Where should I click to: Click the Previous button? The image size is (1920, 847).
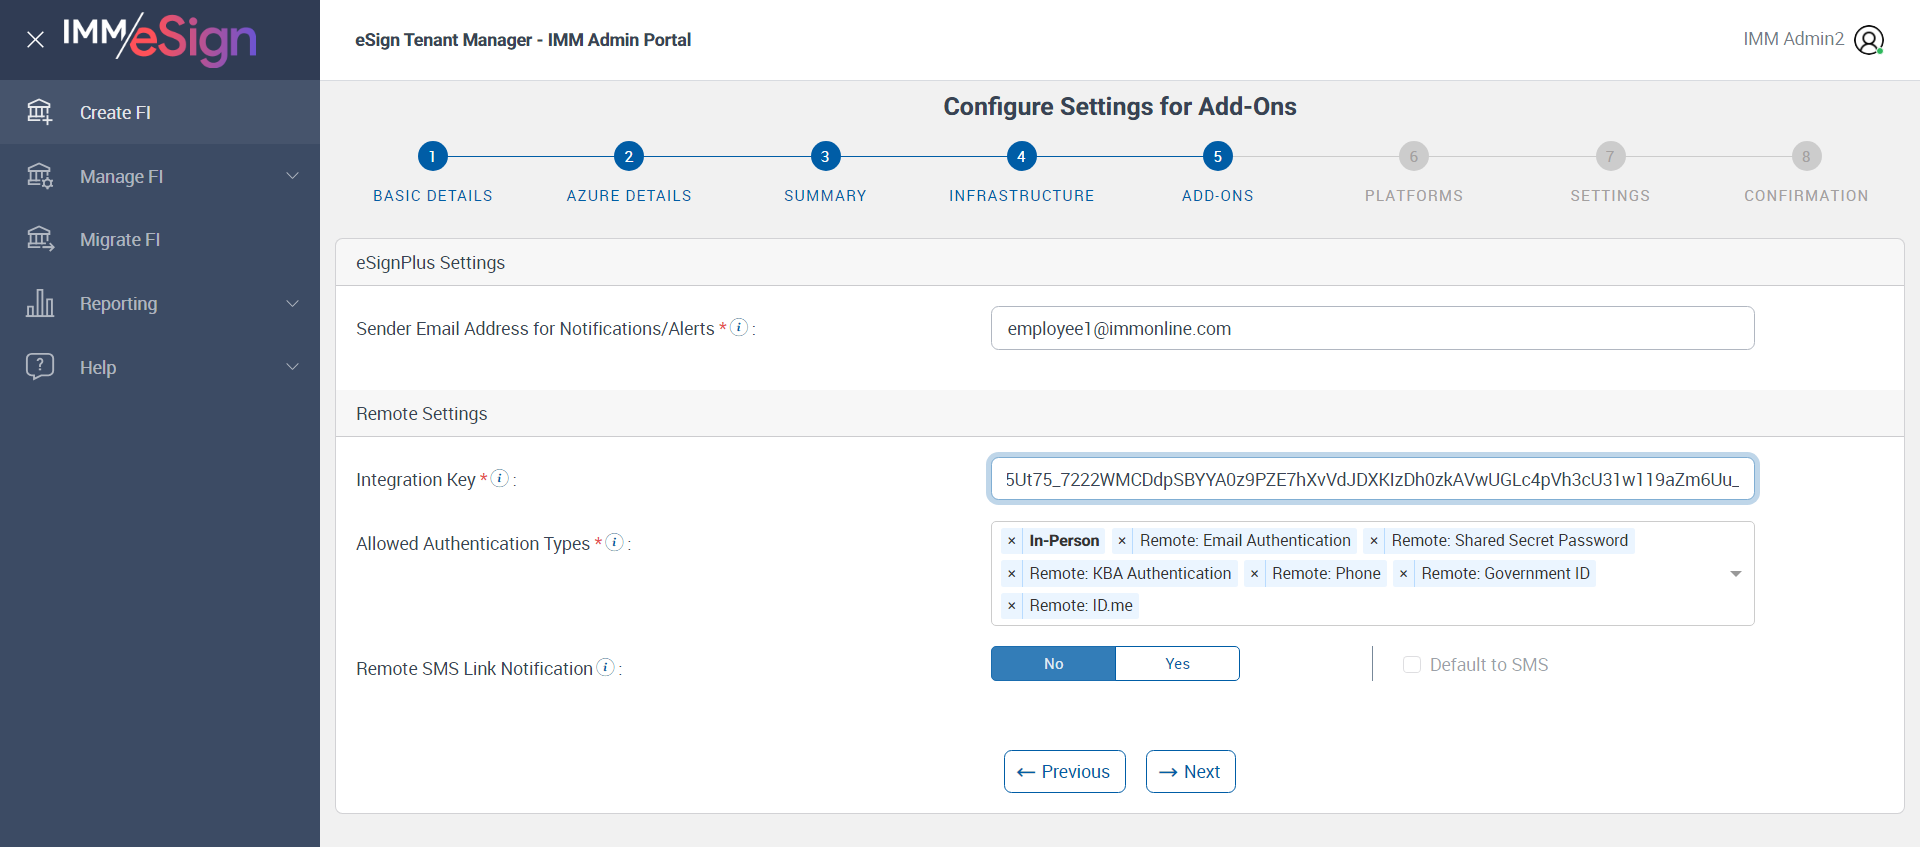click(x=1064, y=772)
